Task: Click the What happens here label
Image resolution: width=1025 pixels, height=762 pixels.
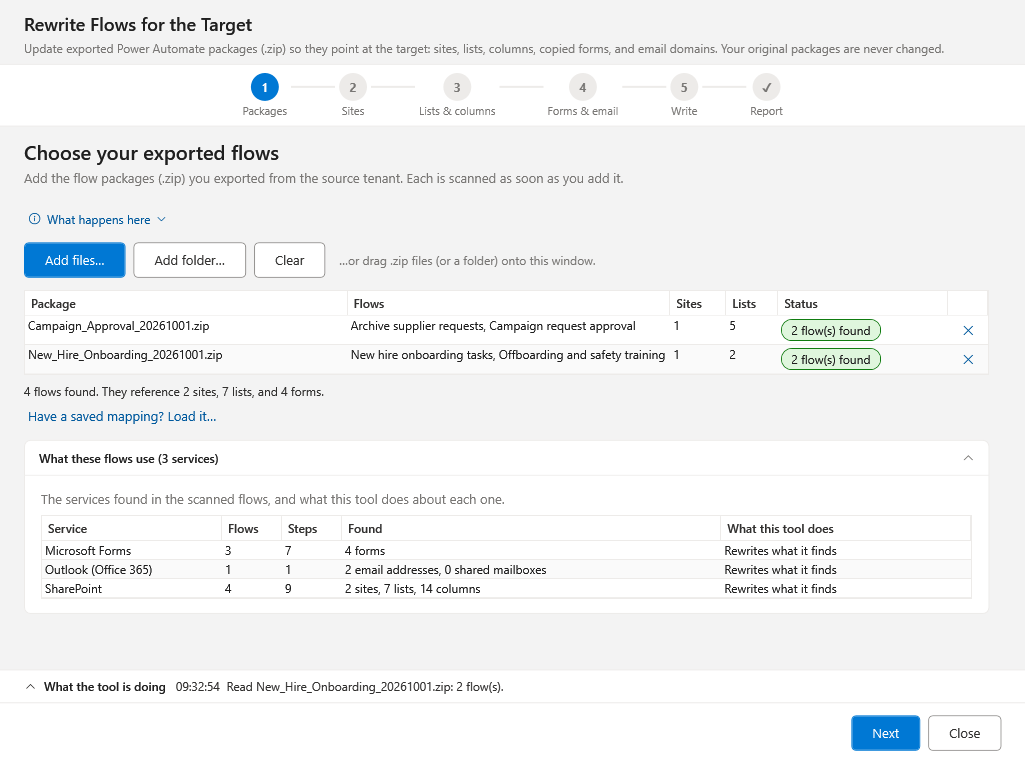Action: [99, 220]
